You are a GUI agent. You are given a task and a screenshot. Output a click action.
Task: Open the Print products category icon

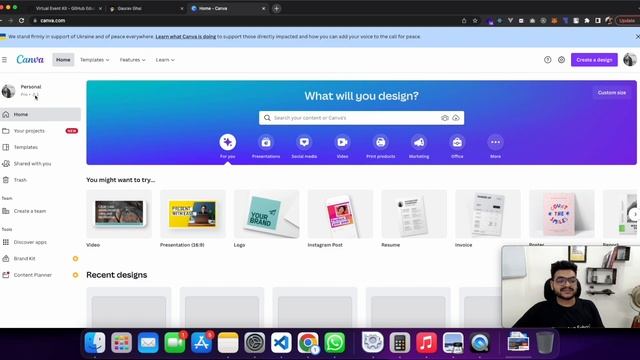pos(380,142)
